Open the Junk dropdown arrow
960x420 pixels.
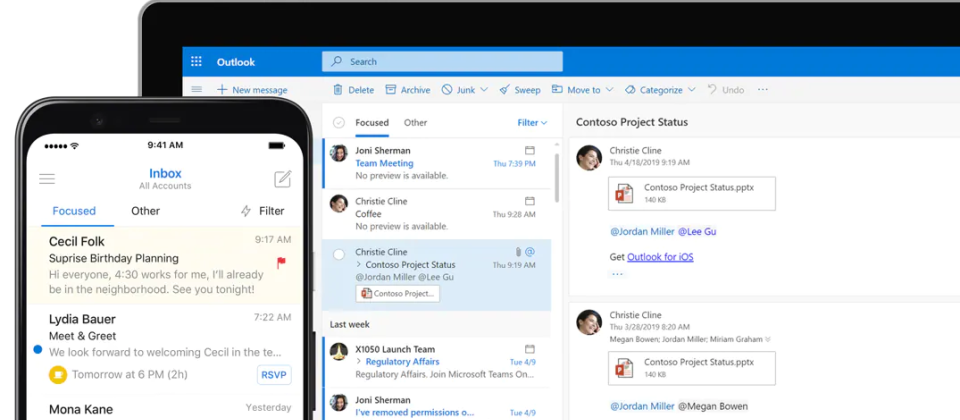tap(484, 89)
